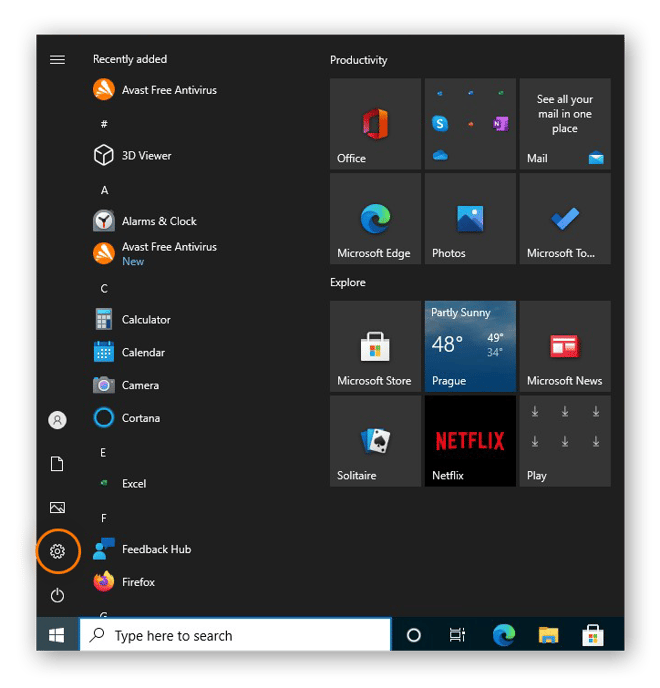The width and height of the screenshot is (660, 688).
Task: Open the Mail tile
Action: click(565, 124)
